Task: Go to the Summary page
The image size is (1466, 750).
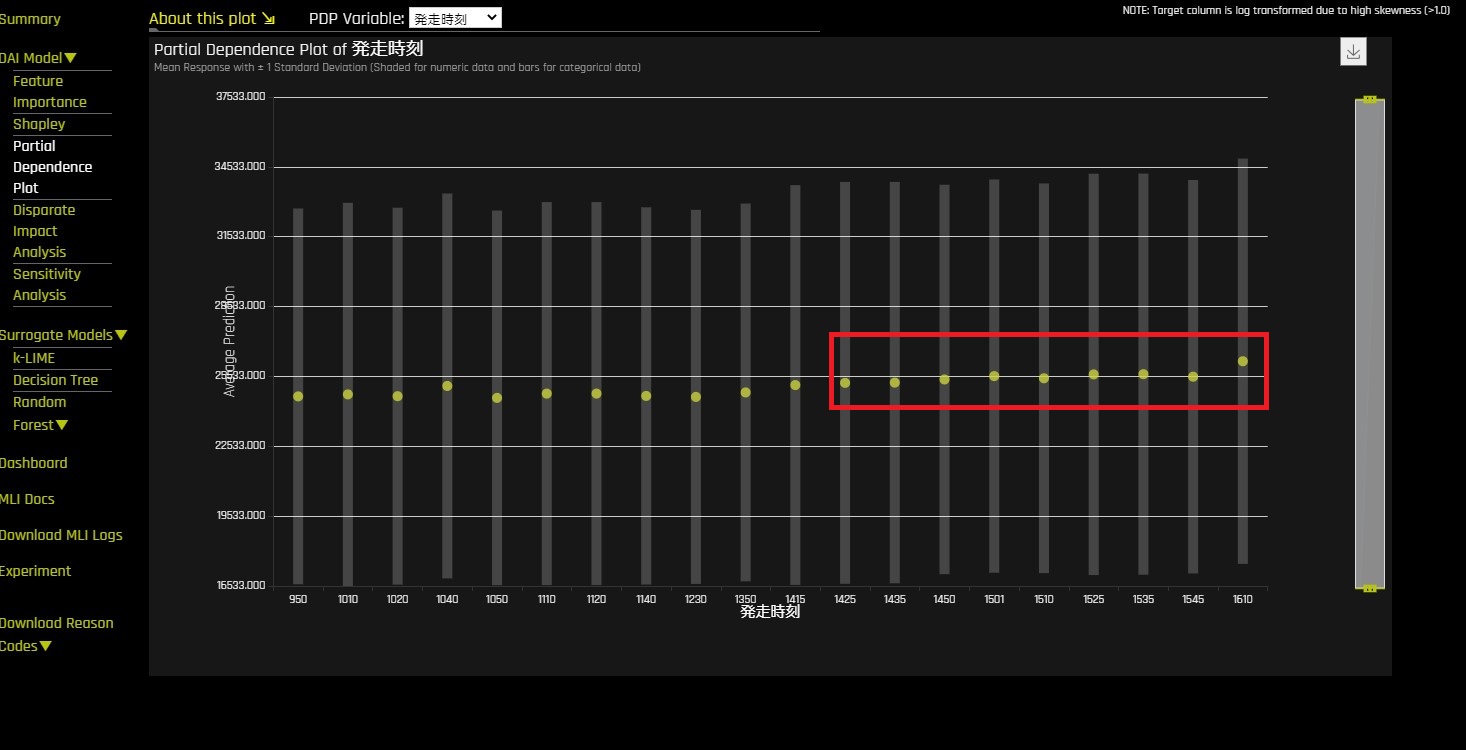Action: click(30, 19)
